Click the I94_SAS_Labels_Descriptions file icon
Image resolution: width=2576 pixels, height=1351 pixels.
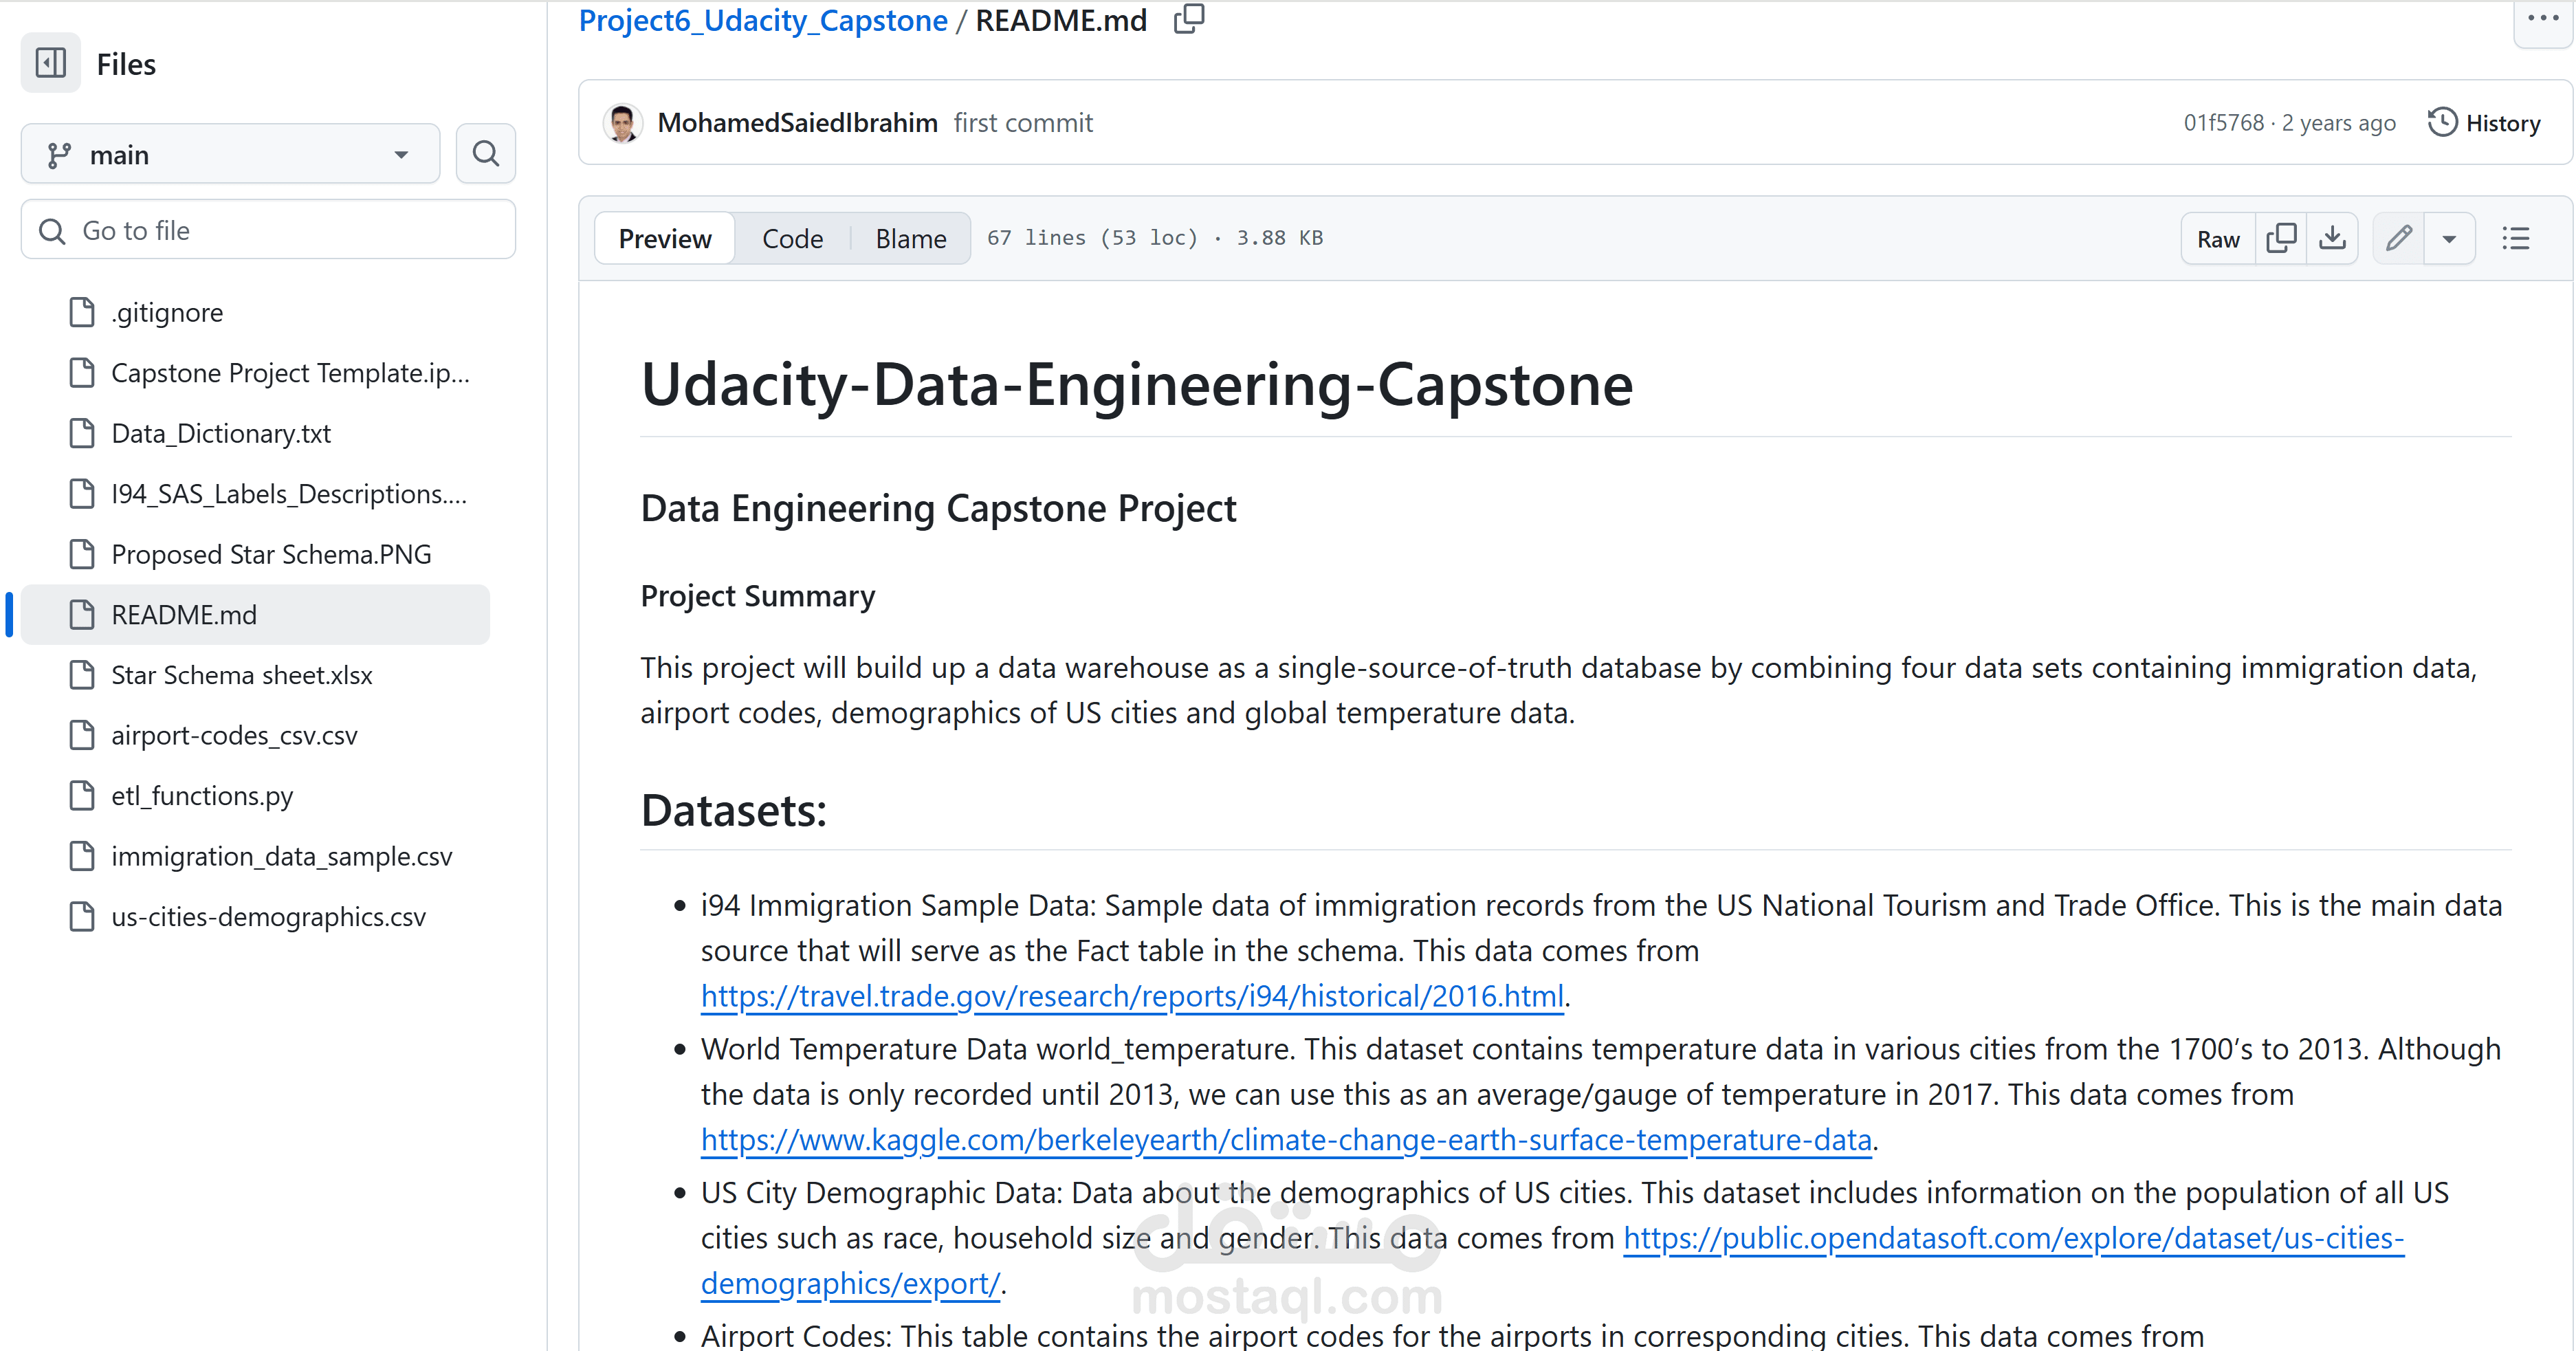tap(82, 494)
